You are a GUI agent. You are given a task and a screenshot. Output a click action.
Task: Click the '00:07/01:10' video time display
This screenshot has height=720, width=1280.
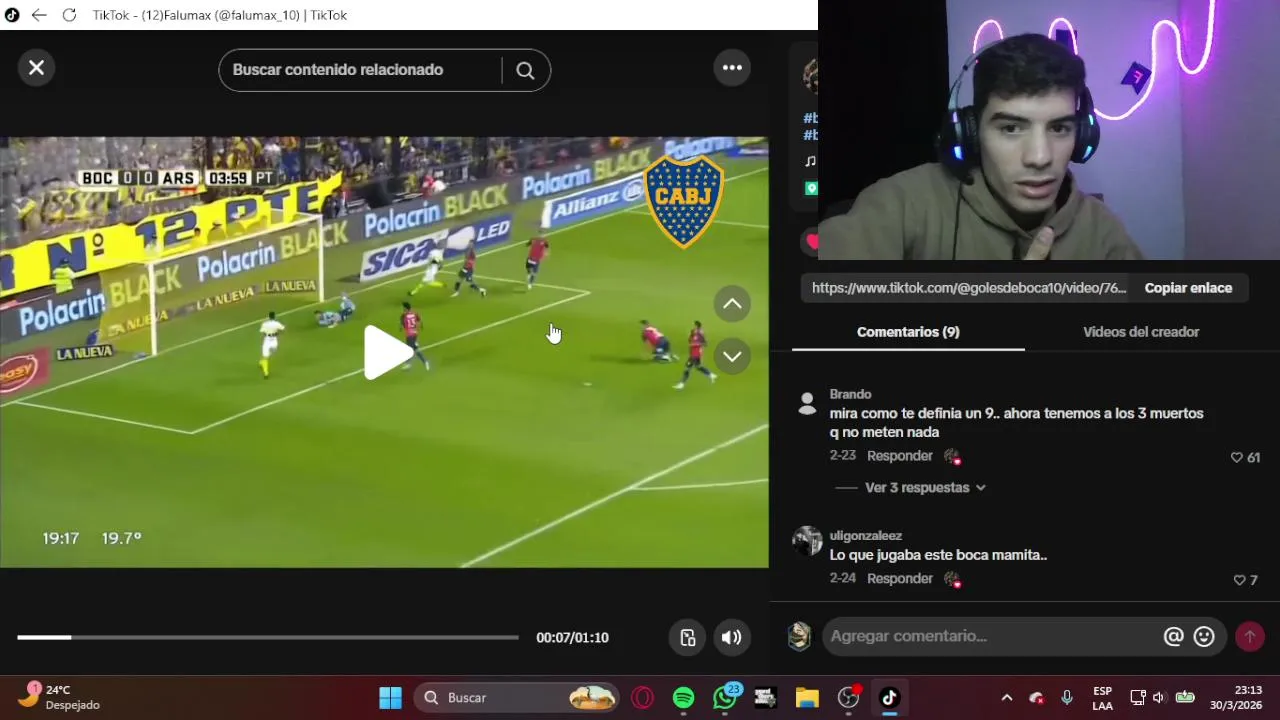point(572,638)
